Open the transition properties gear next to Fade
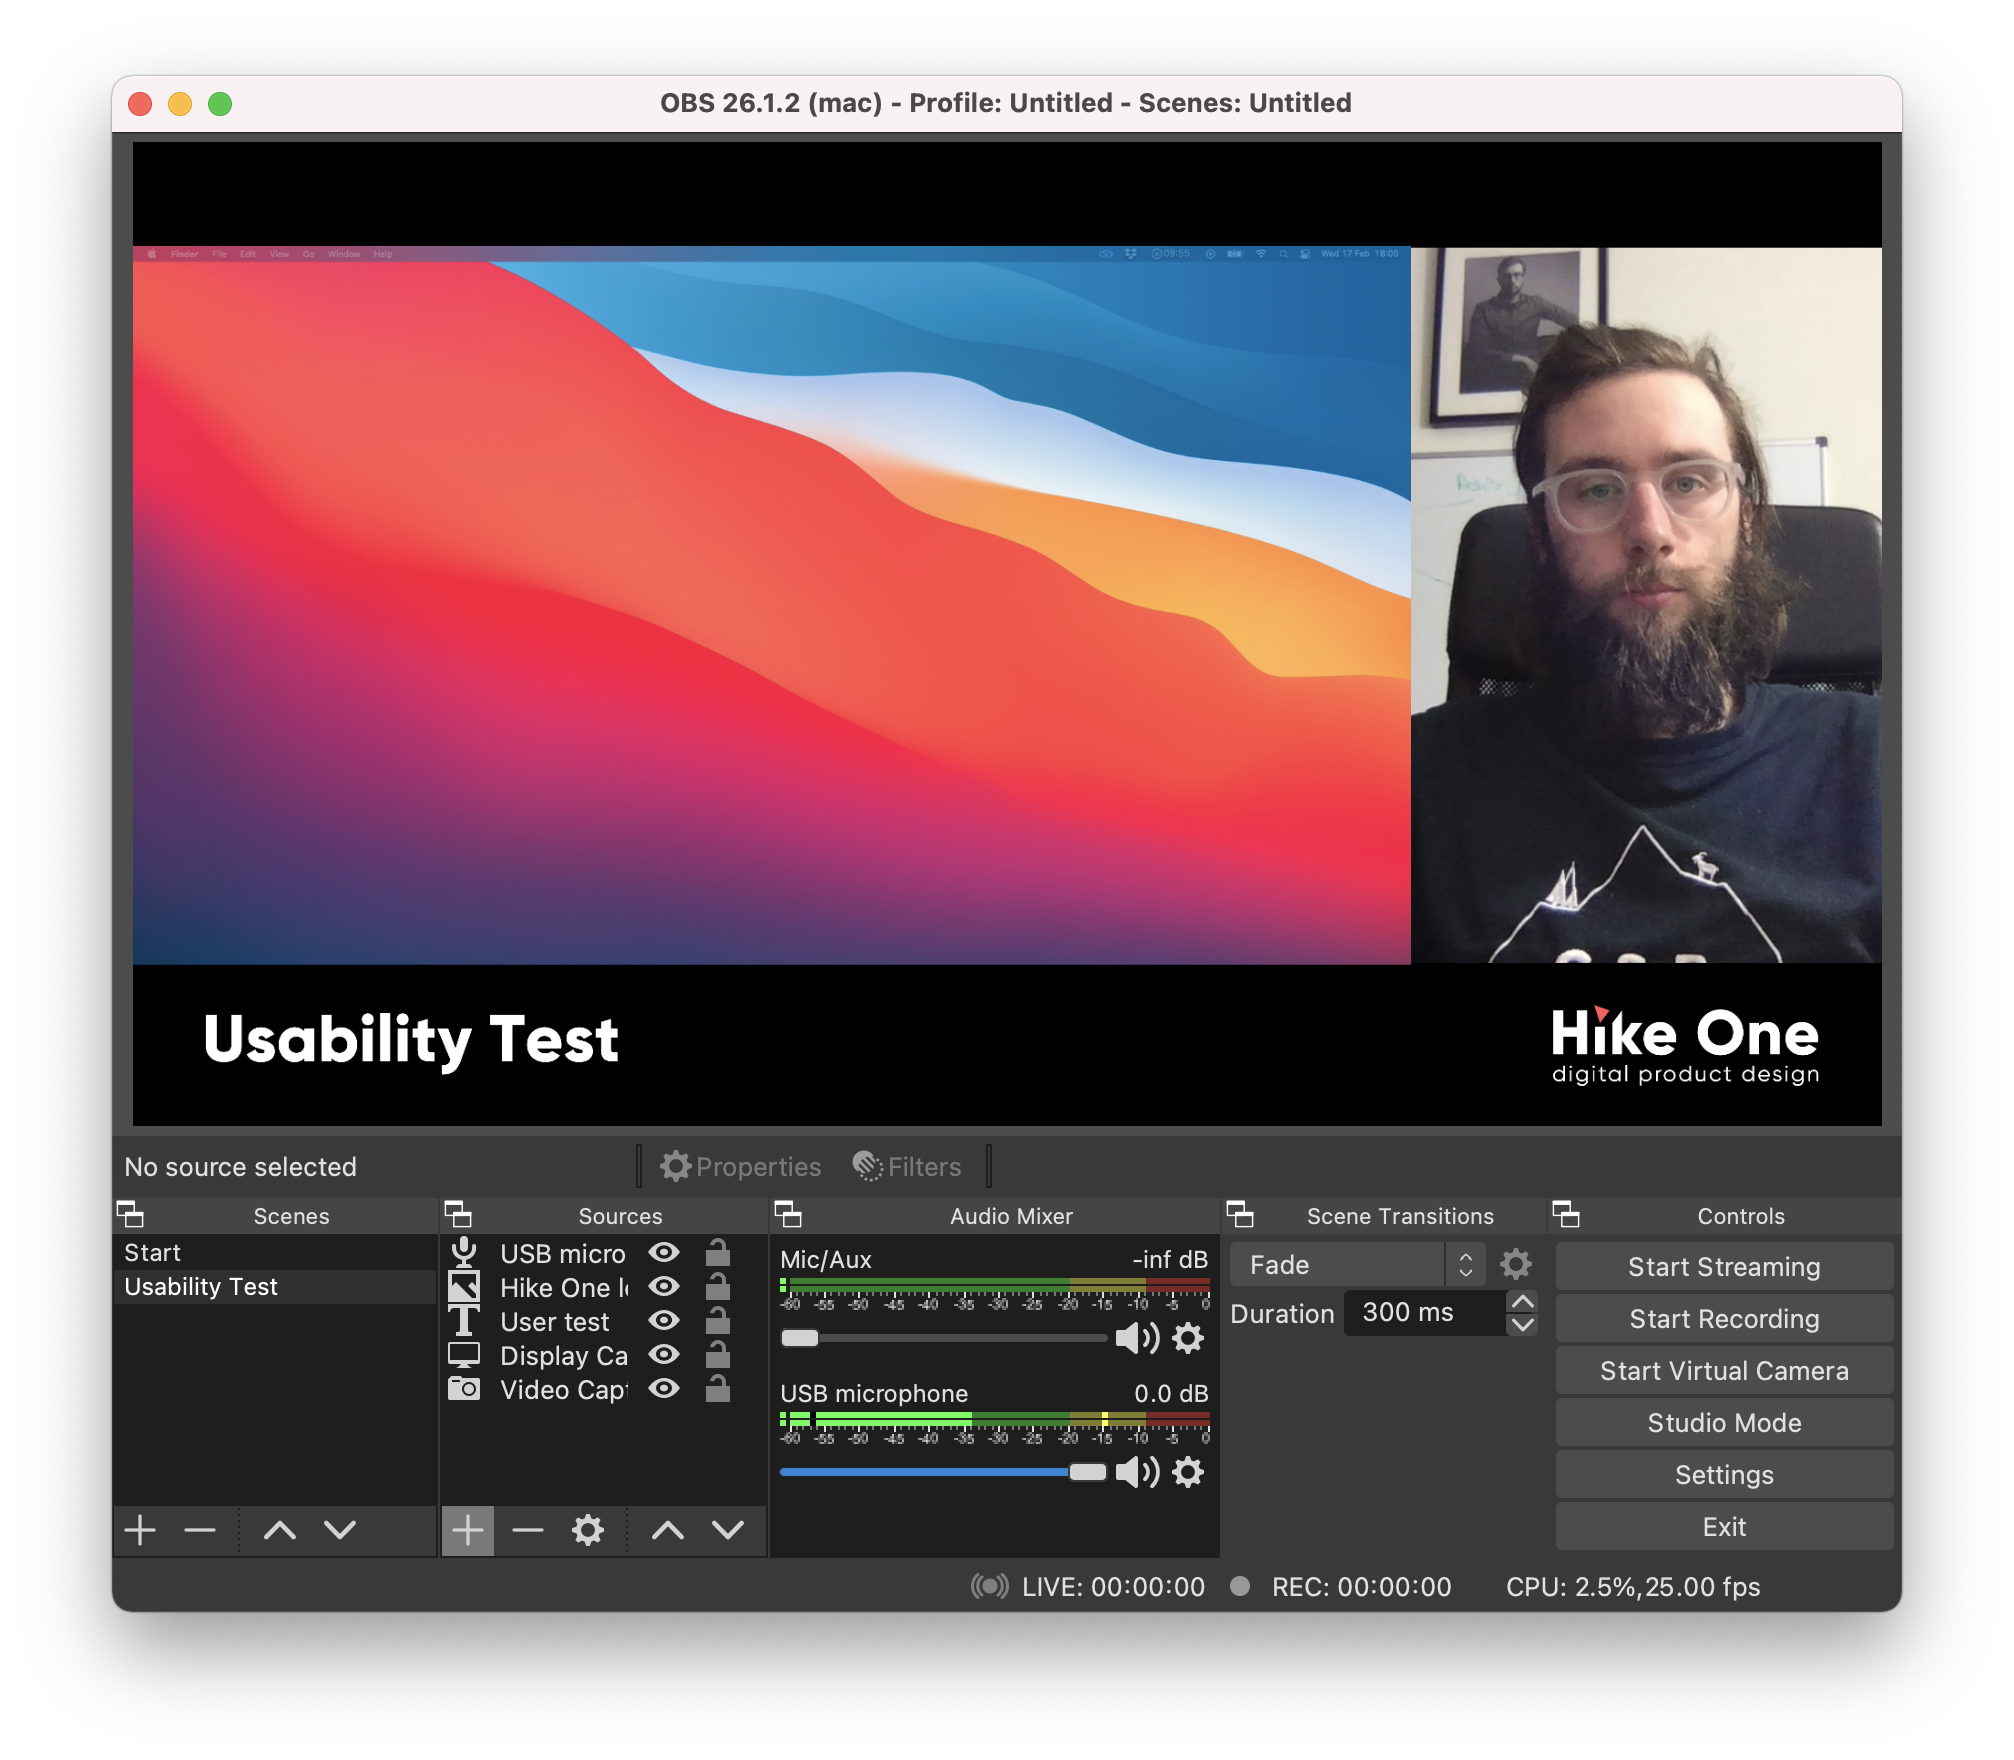This screenshot has height=1760, width=2014. pos(1515,1265)
